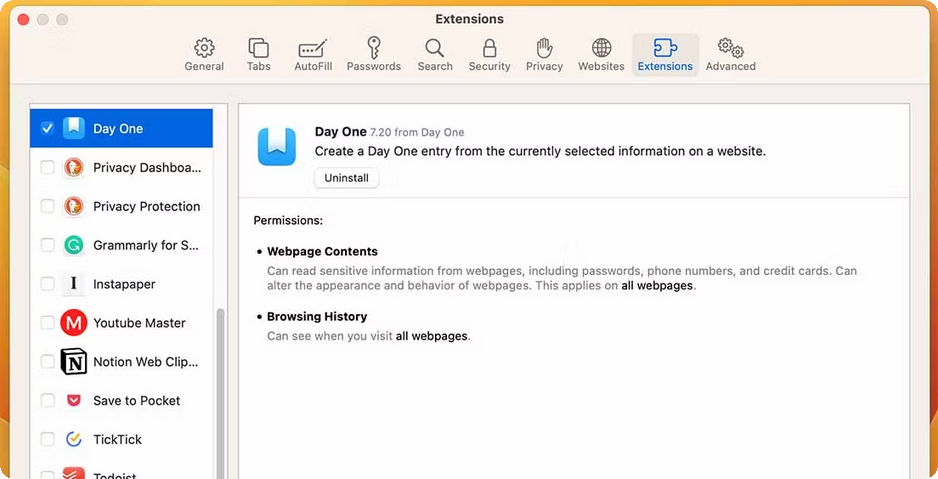Select the TickTick row label
Screen dimensions: 938x479
point(117,440)
